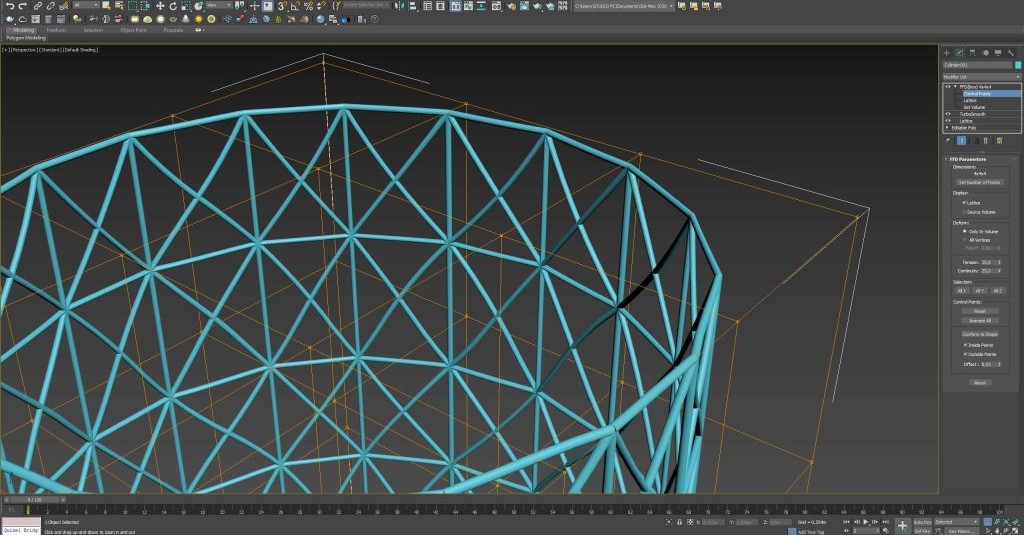Open the Hierarchy tab icon

(972, 53)
